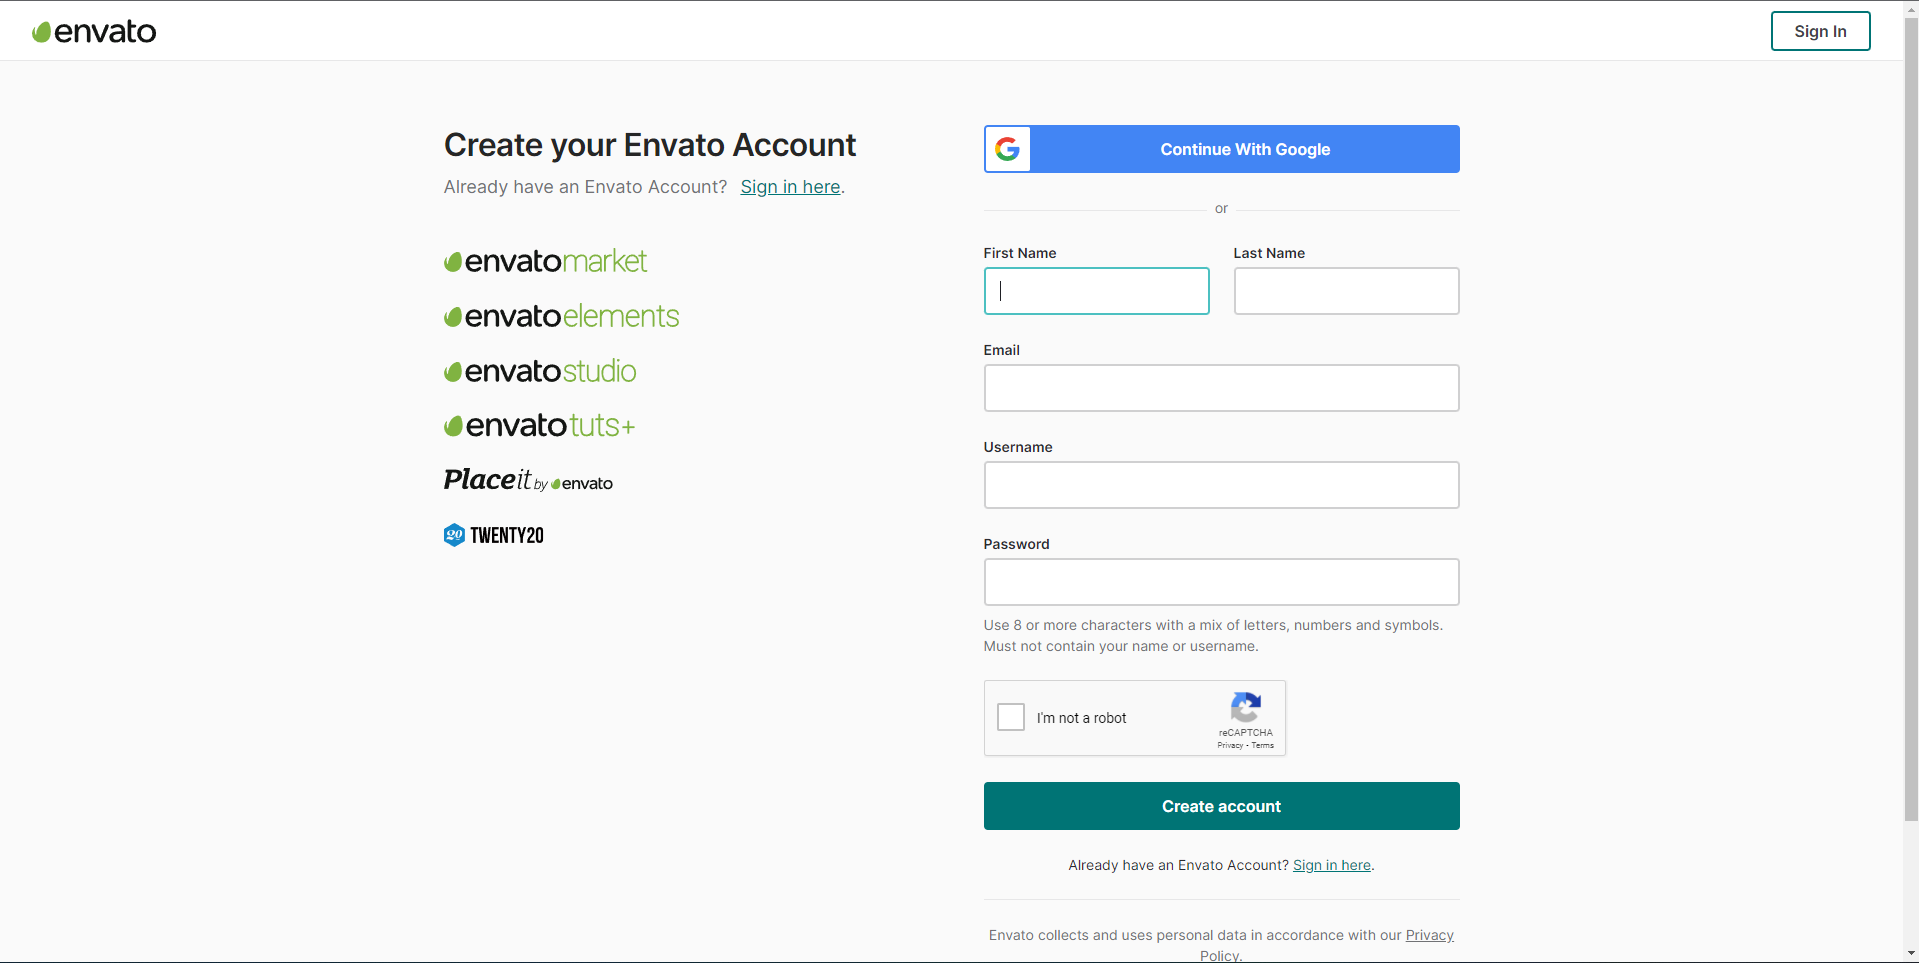This screenshot has height=963, width=1919.
Task: Click the Envato Tuts+ logo
Action: (538, 425)
